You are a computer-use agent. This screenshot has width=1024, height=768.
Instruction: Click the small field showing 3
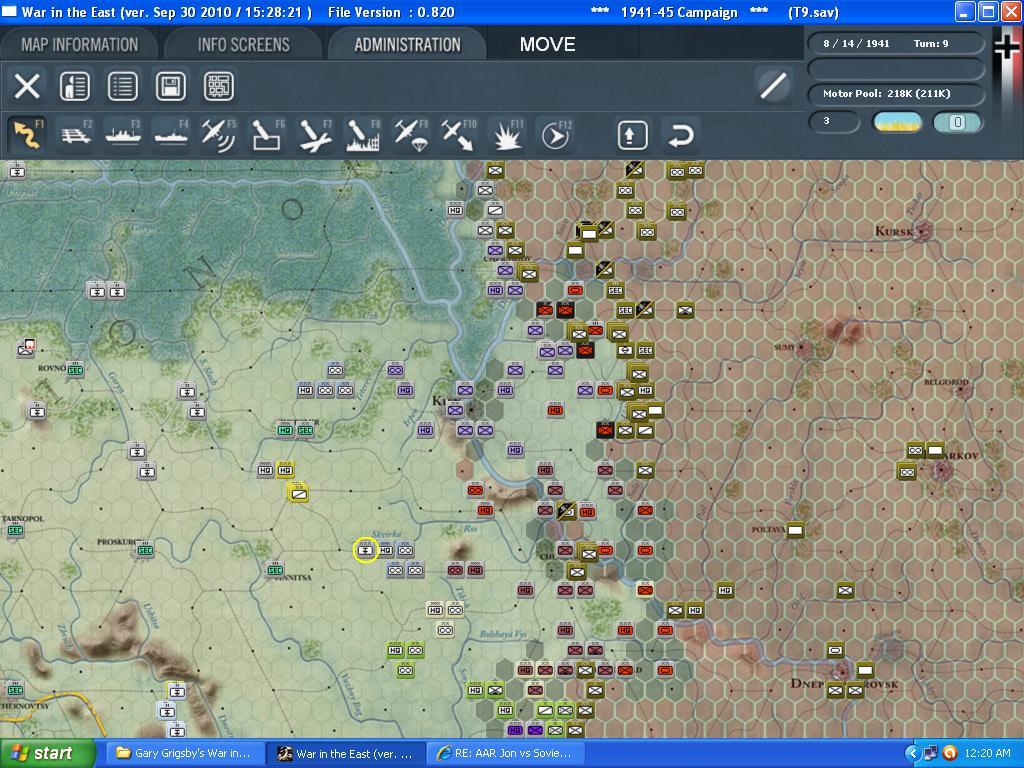[834, 122]
